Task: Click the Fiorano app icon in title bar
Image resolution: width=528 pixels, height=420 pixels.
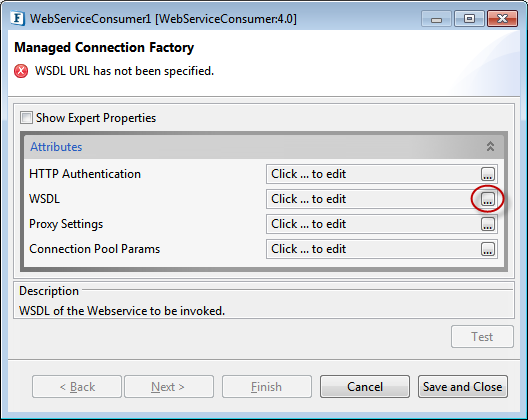Action: tap(18, 19)
